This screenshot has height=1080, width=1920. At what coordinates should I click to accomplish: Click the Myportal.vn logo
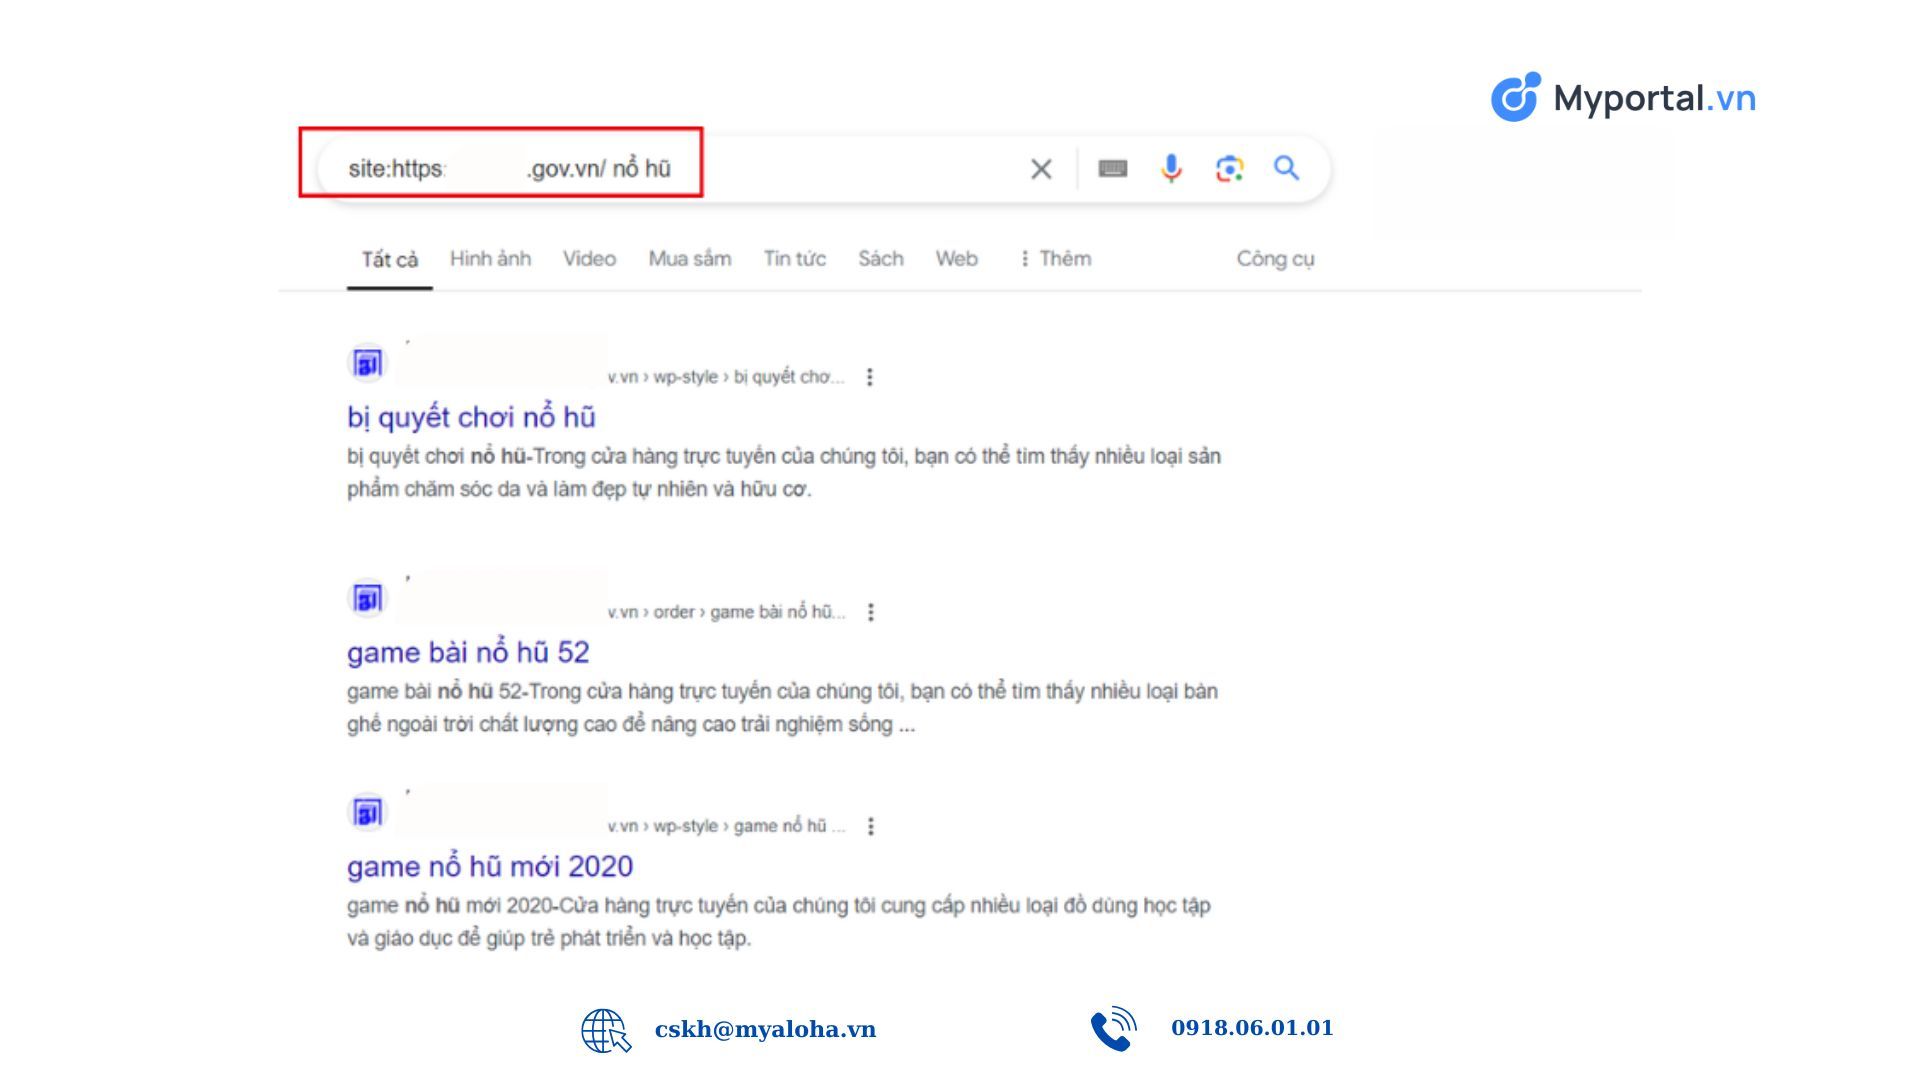1622,98
